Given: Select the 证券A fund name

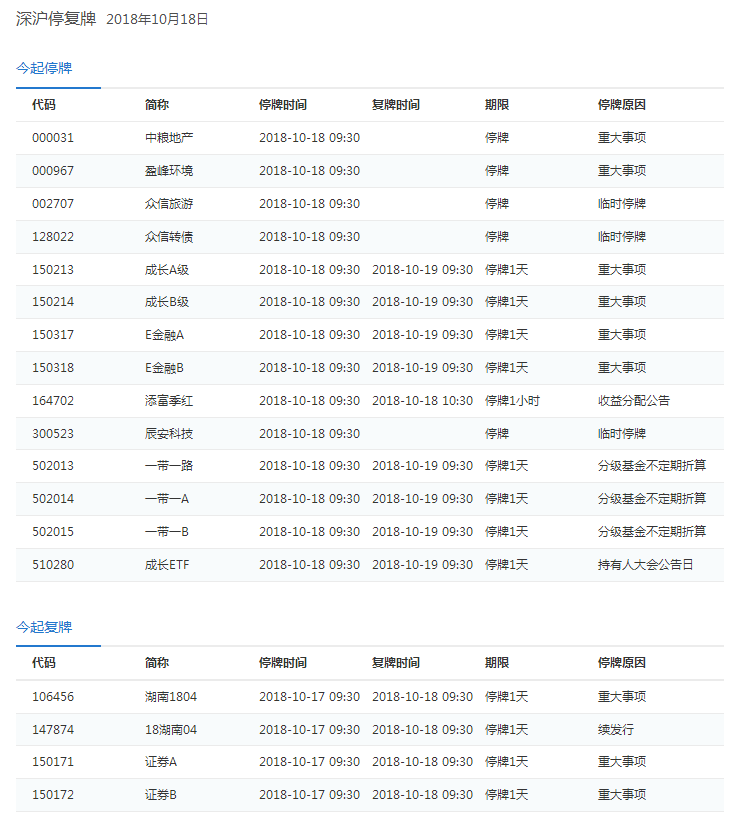Looking at the screenshot, I should 161,762.
